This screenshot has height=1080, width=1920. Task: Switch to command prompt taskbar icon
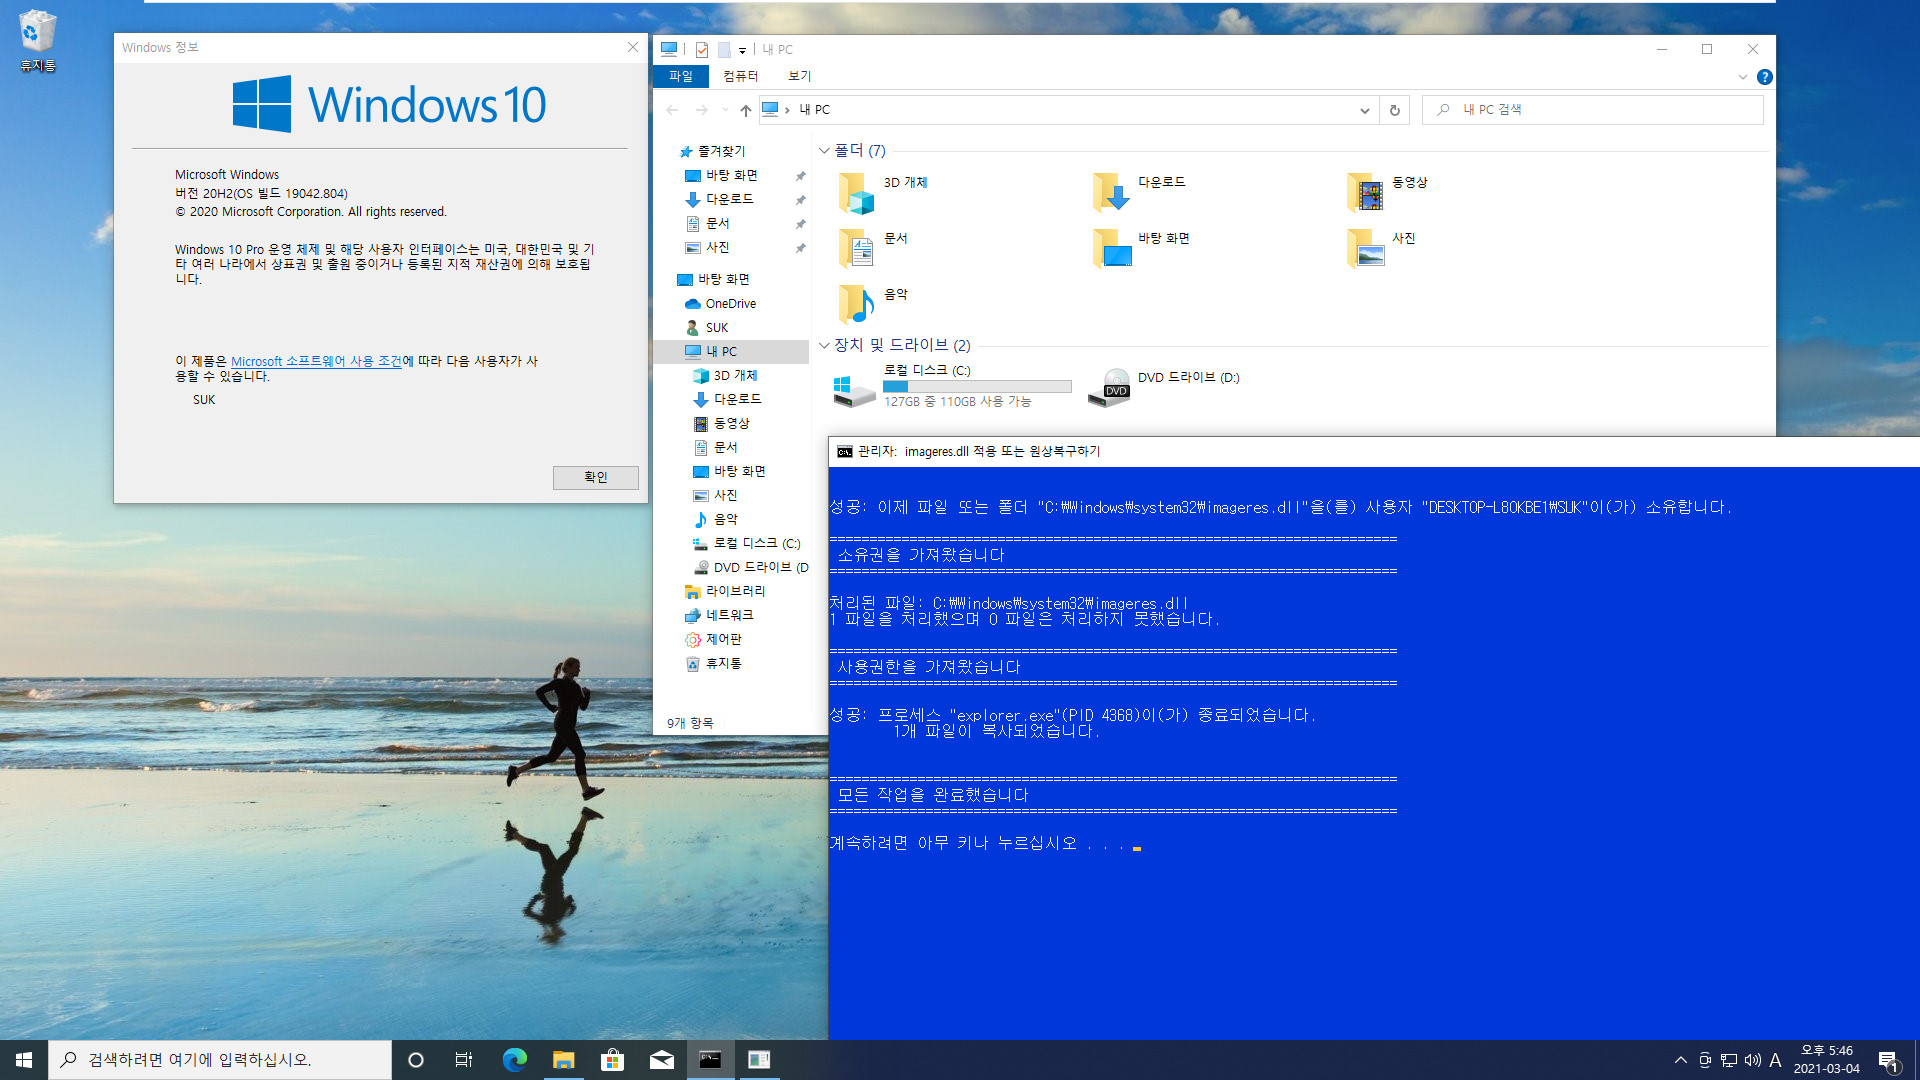click(x=710, y=1060)
